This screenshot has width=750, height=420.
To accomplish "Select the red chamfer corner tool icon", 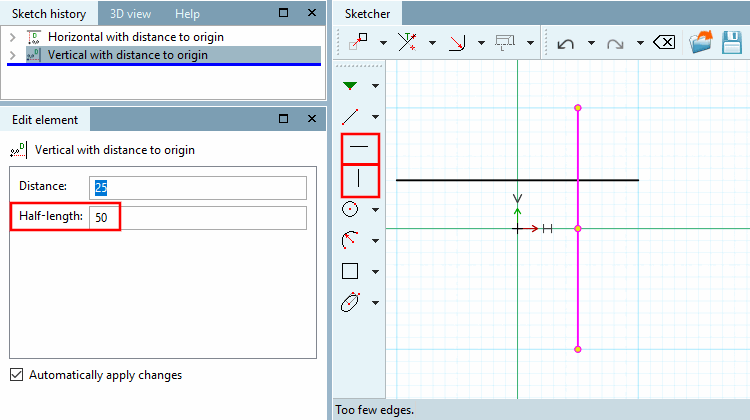I will pos(456,43).
